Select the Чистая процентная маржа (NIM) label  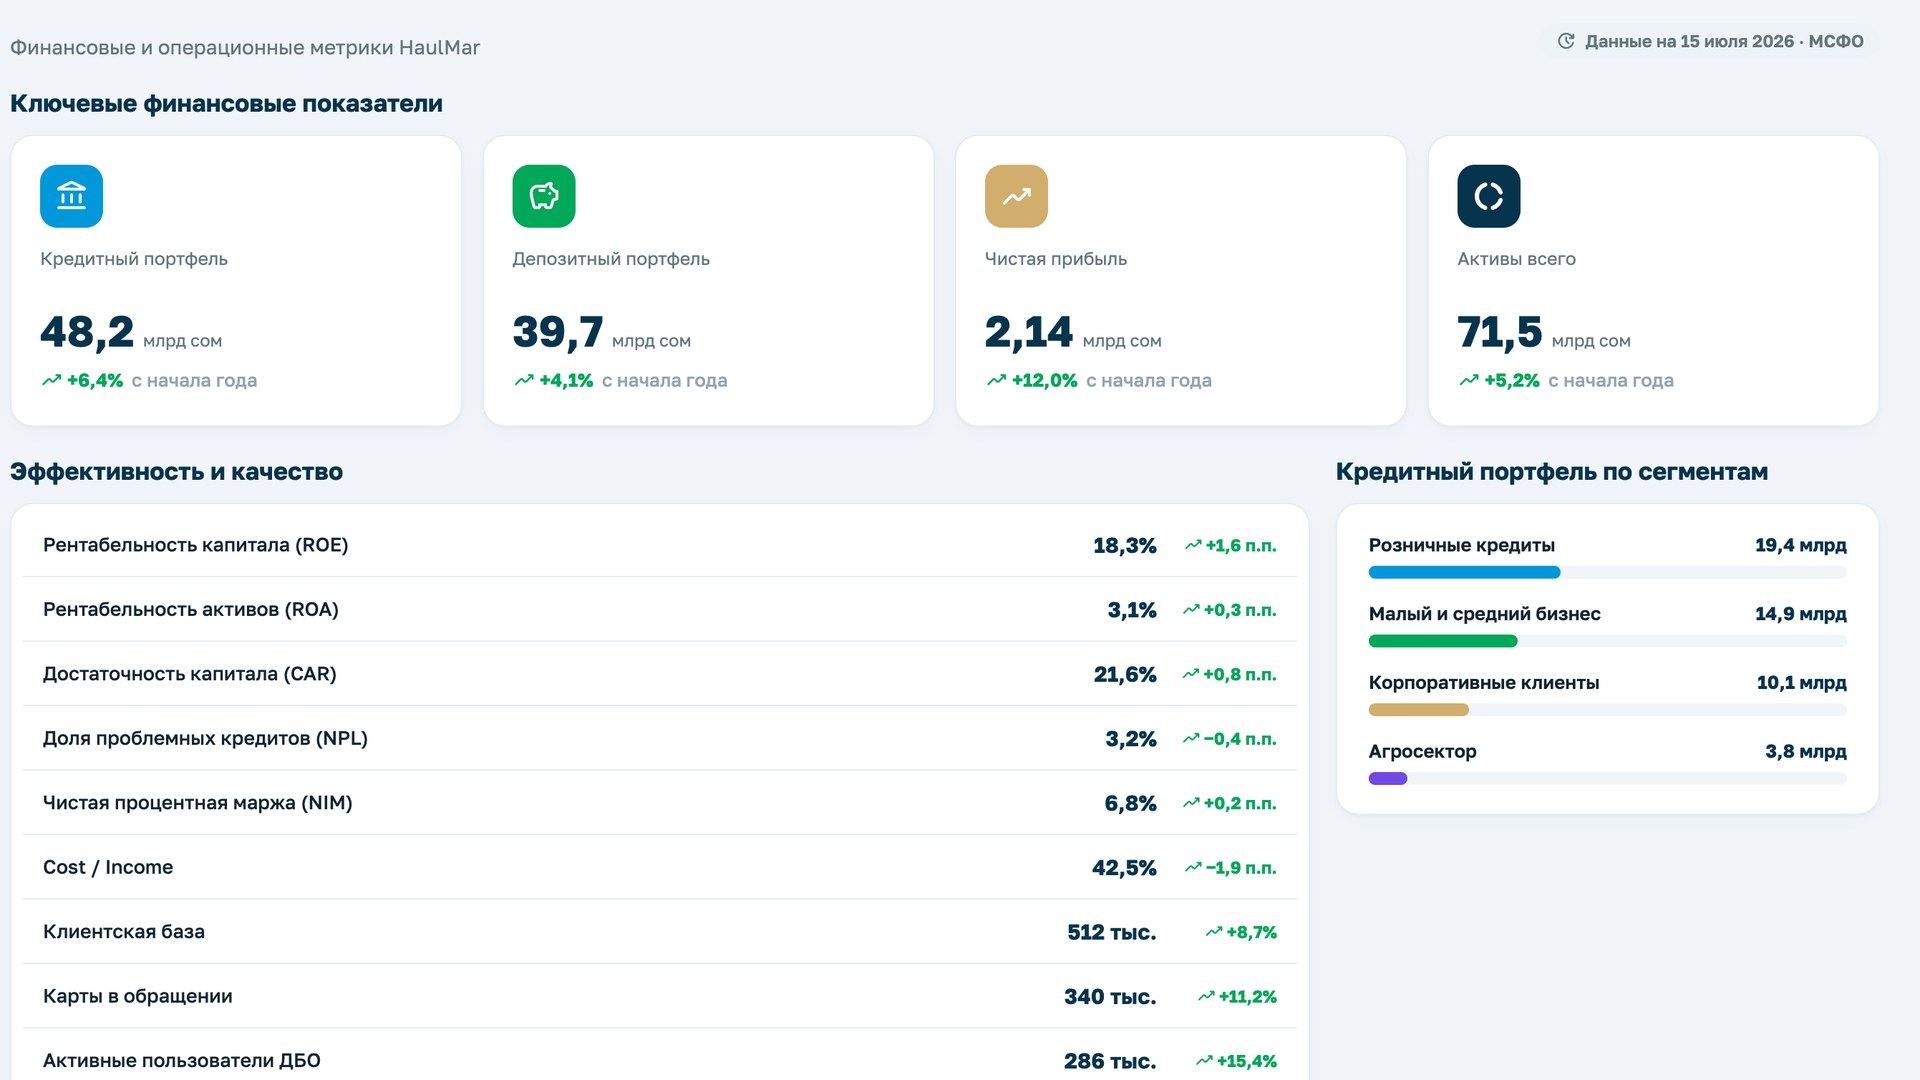[x=198, y=803]
